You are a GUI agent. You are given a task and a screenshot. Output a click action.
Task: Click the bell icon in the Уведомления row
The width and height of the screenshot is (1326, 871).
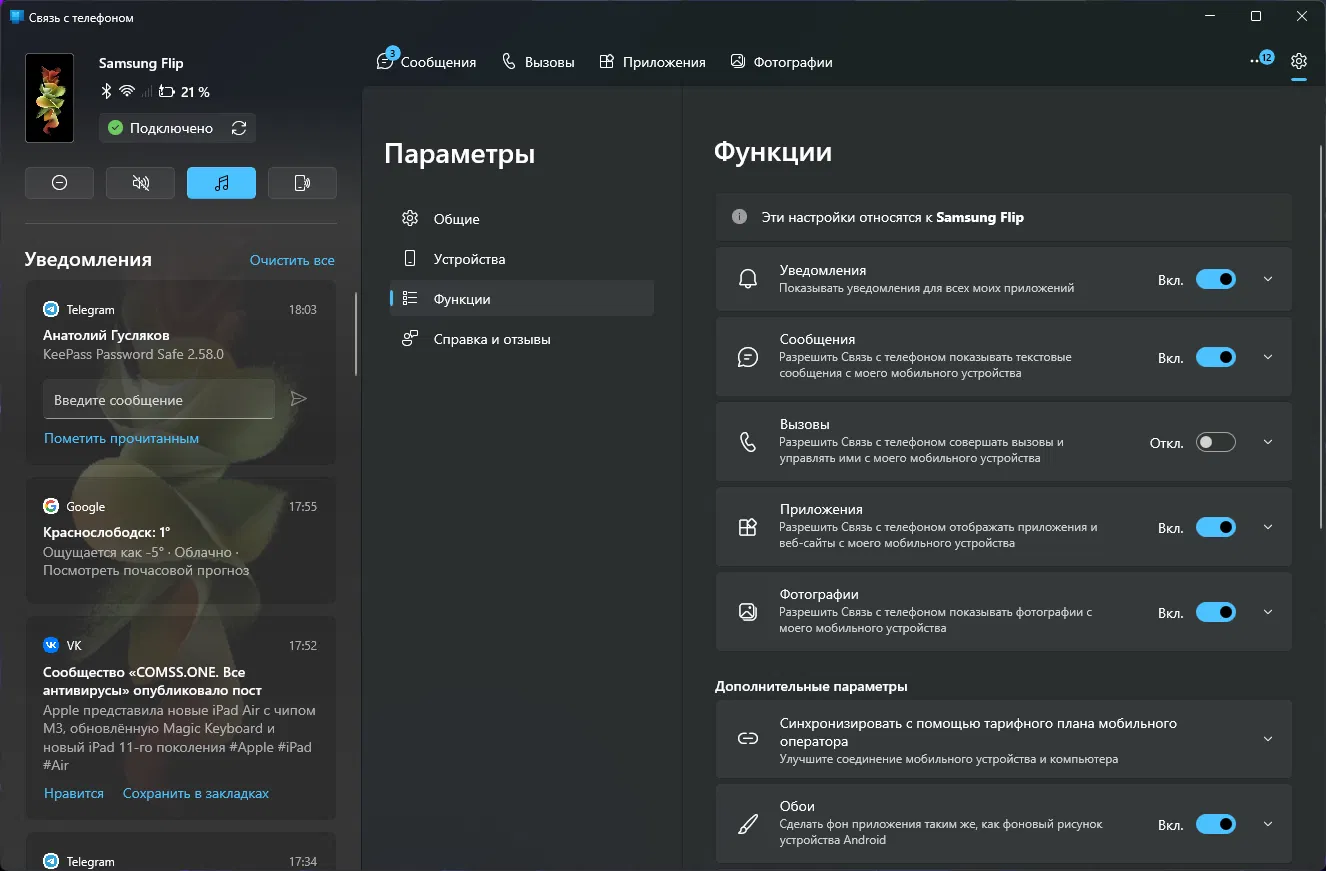click(747, 279)
